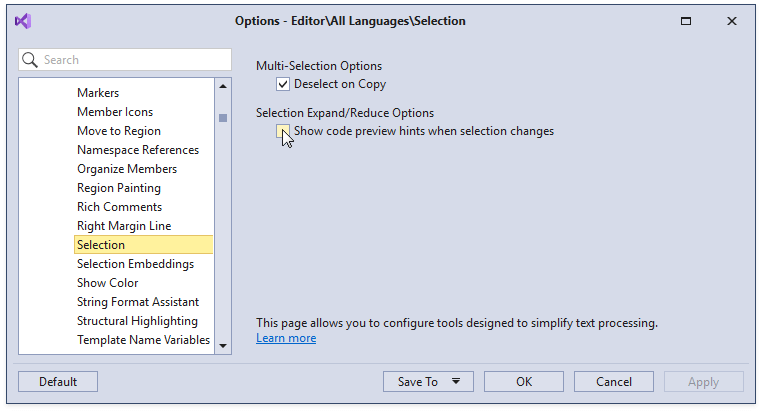Click the list scrollbar thumb
Image resolution: width=762 pixels, height=412 pixels.
point(223,117)
